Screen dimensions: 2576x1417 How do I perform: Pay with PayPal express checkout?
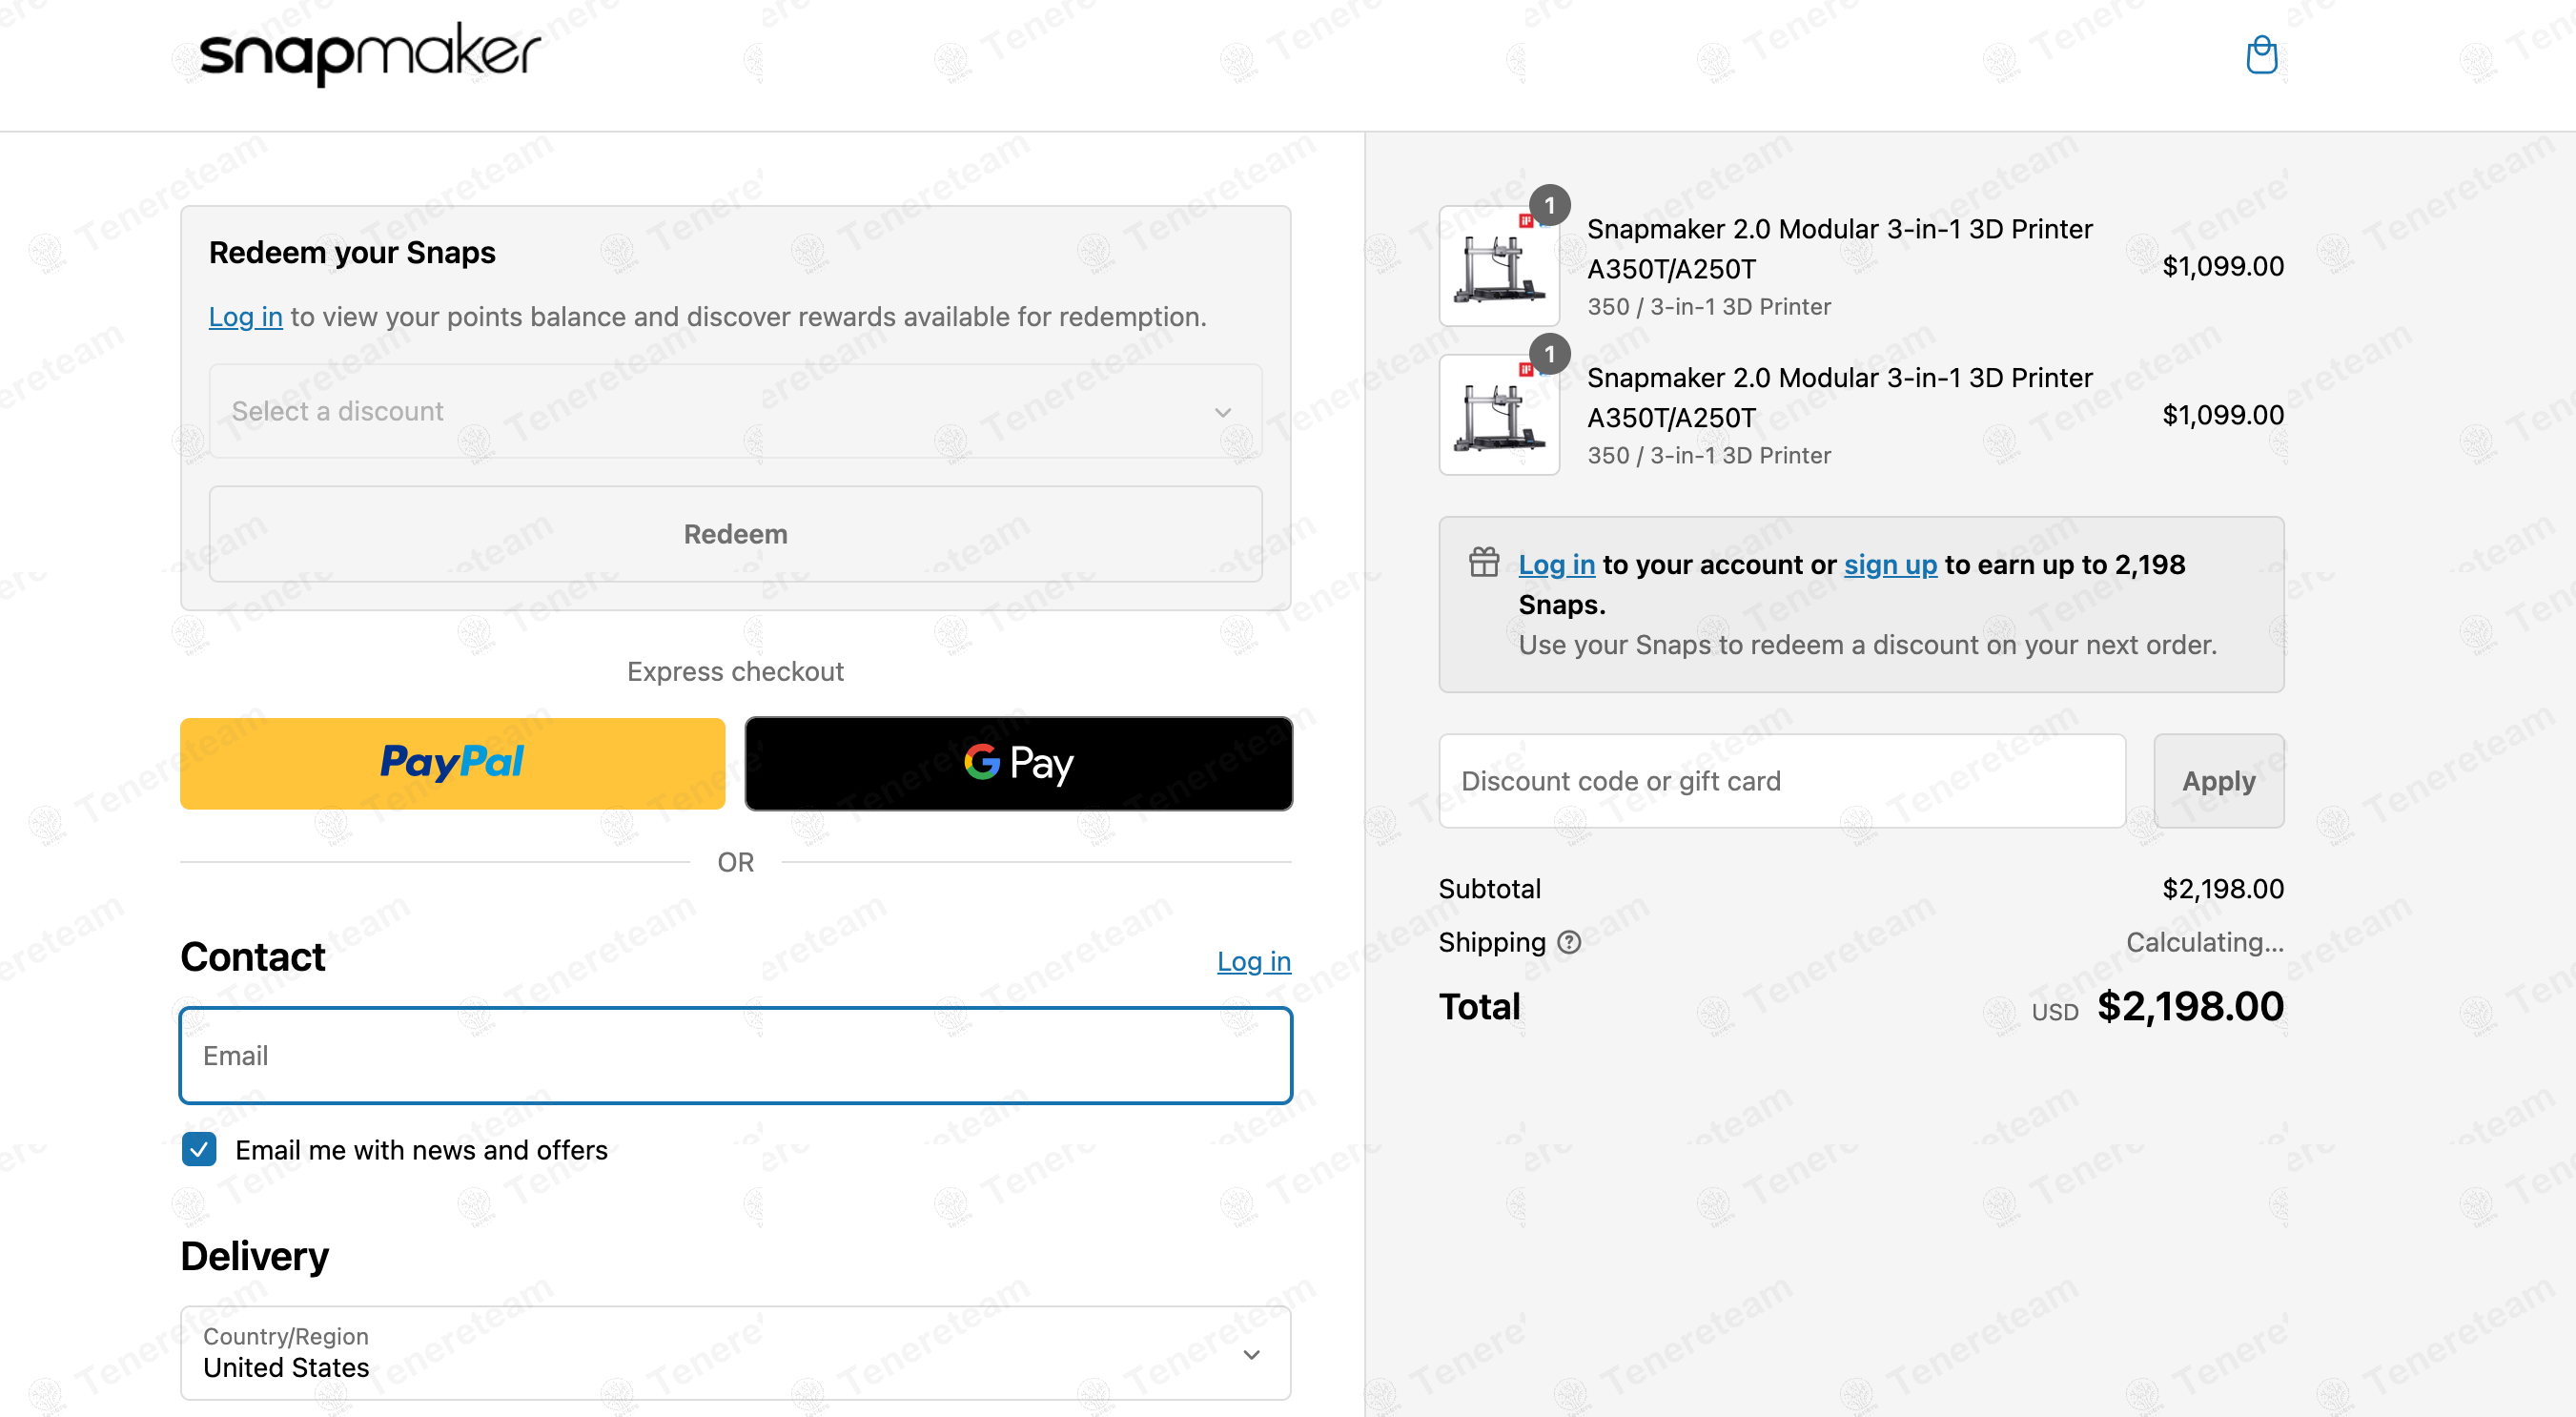[x=452, y=763]
